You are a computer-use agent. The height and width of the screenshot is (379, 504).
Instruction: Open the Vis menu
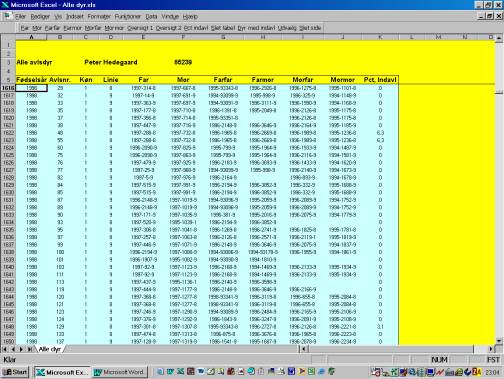tap(58, 16)
